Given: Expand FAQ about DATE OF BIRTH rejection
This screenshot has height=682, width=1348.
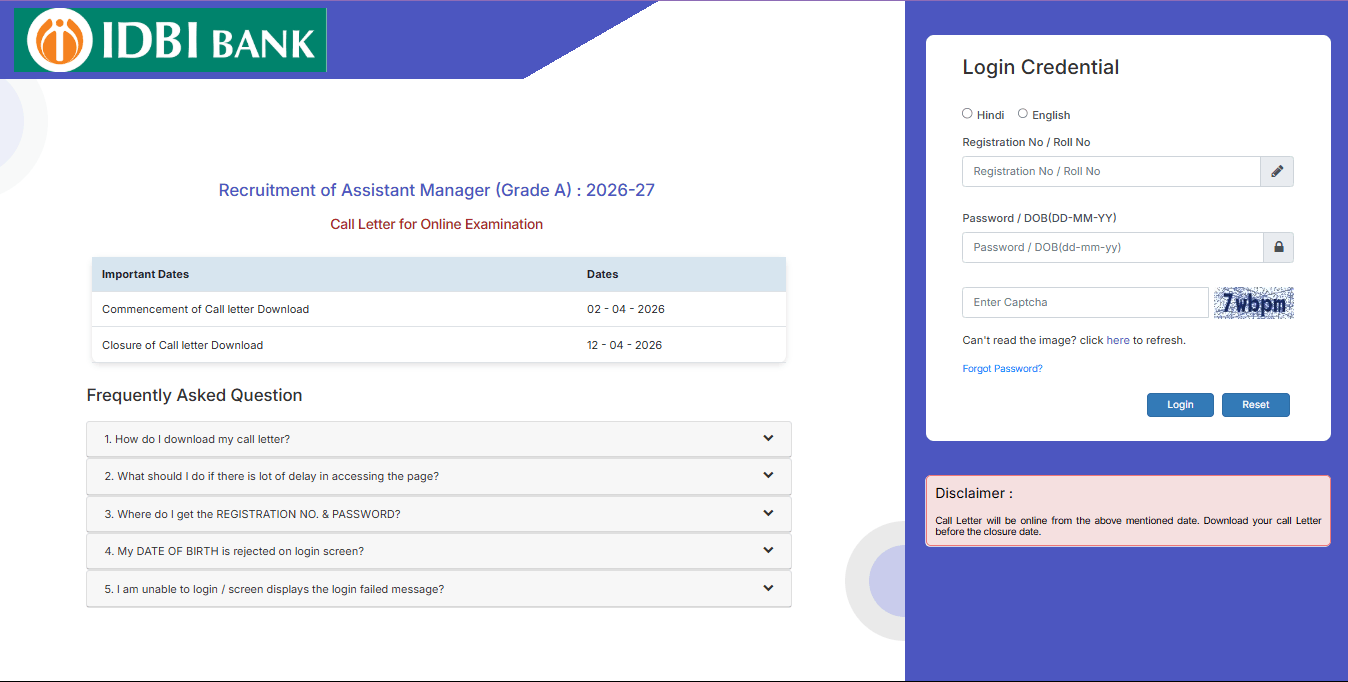Looking at the screenshot, I should click(x=438, y=550).
